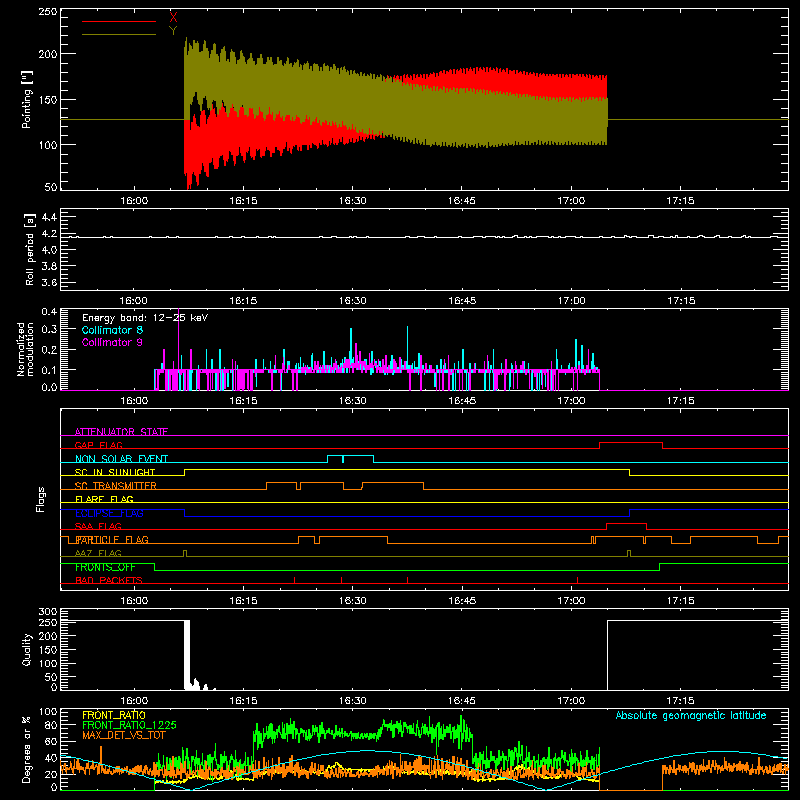Select the FLARE_FLAG label
Viewport: 800px width, 800px height.
point(104,499)
